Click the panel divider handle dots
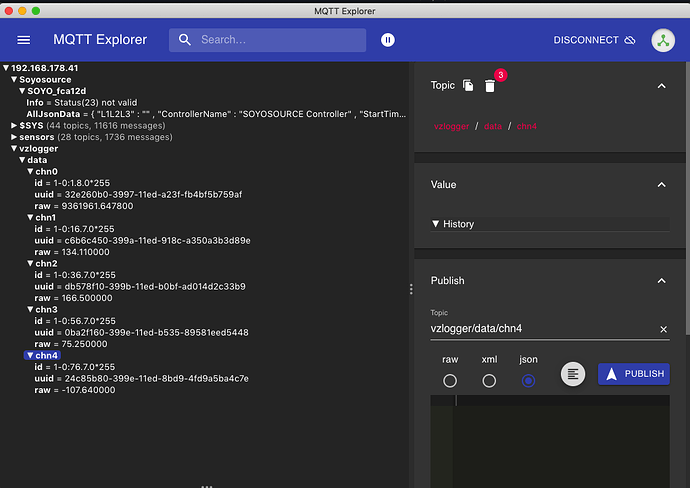Viewport: 690px width, 488px height. [411, 289]
